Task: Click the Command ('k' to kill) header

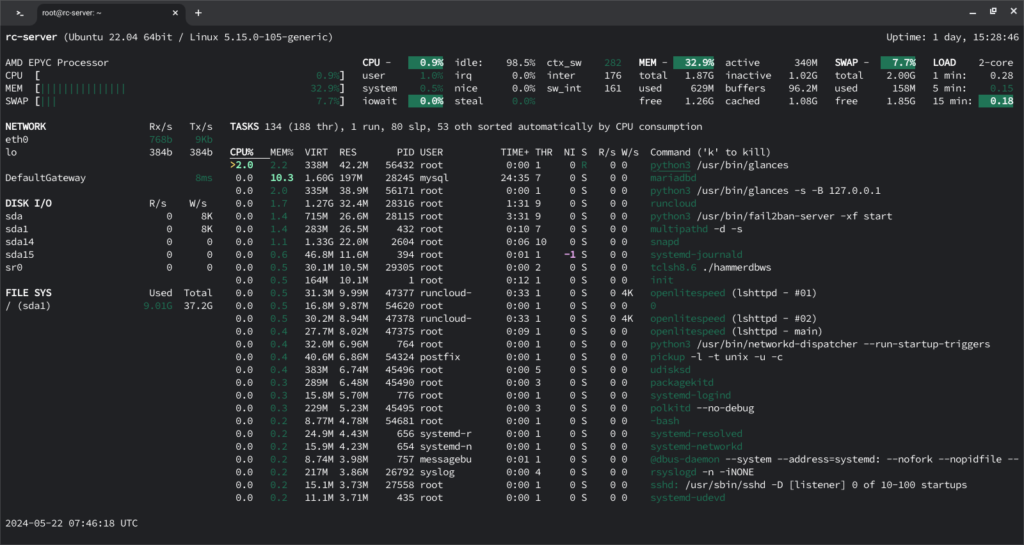Action: tap(711, 153)
